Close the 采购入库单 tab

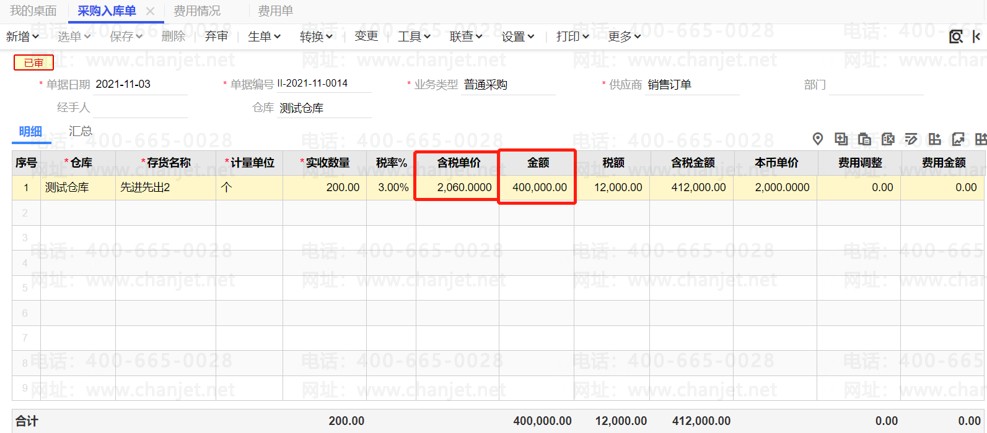point(149,11)
